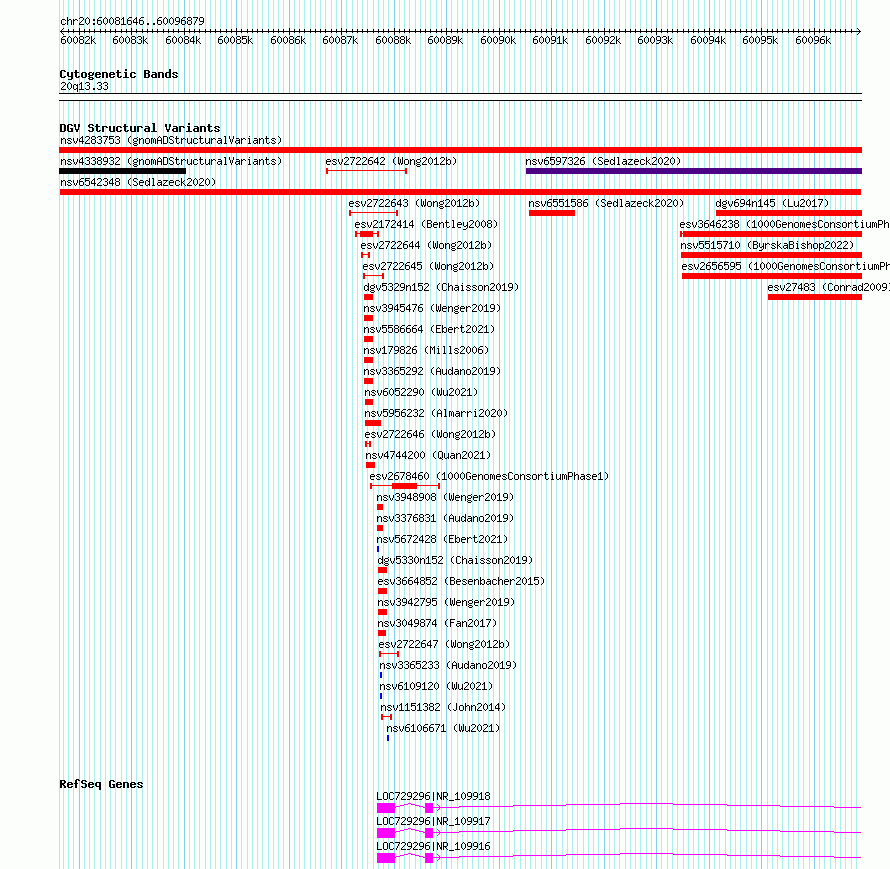Click nsv3365233 (Audano2019) label

pos(448,665)
